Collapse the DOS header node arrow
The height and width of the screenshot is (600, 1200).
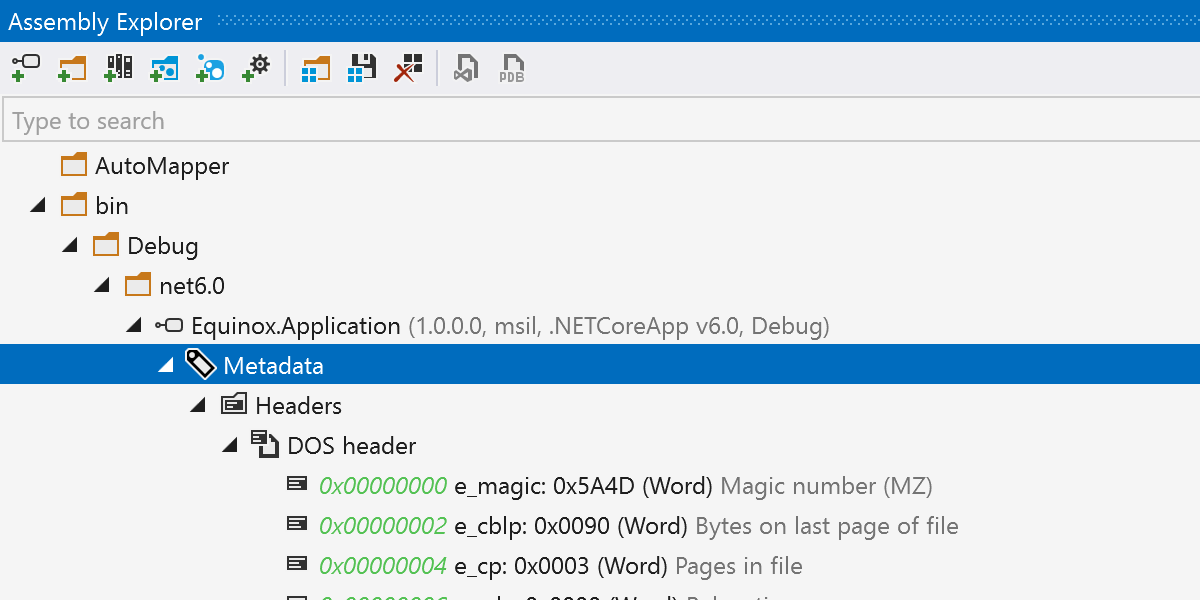point(230,446)
